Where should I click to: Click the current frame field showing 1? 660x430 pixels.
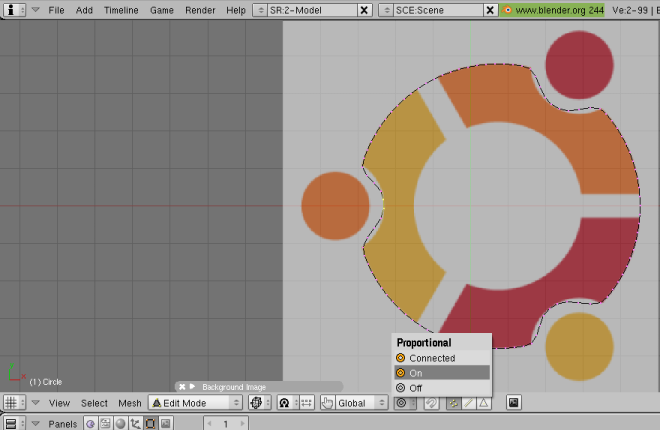[226, 423]
